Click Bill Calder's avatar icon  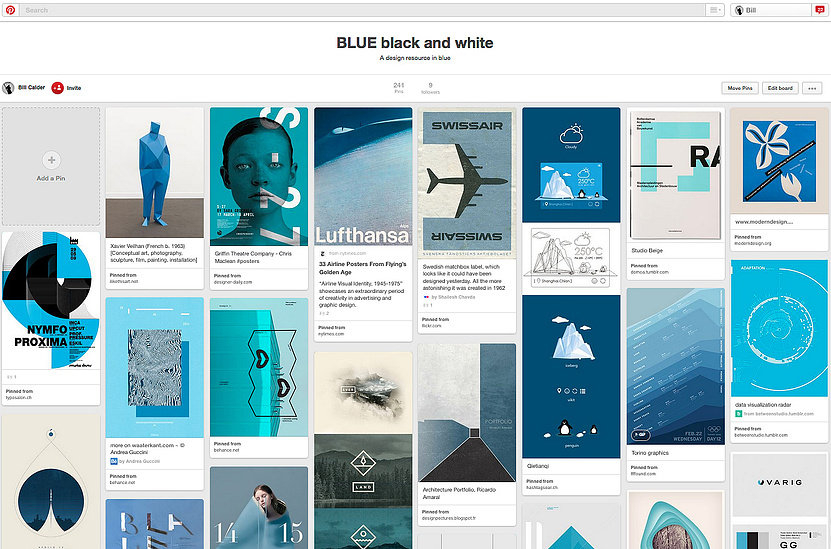8,88
